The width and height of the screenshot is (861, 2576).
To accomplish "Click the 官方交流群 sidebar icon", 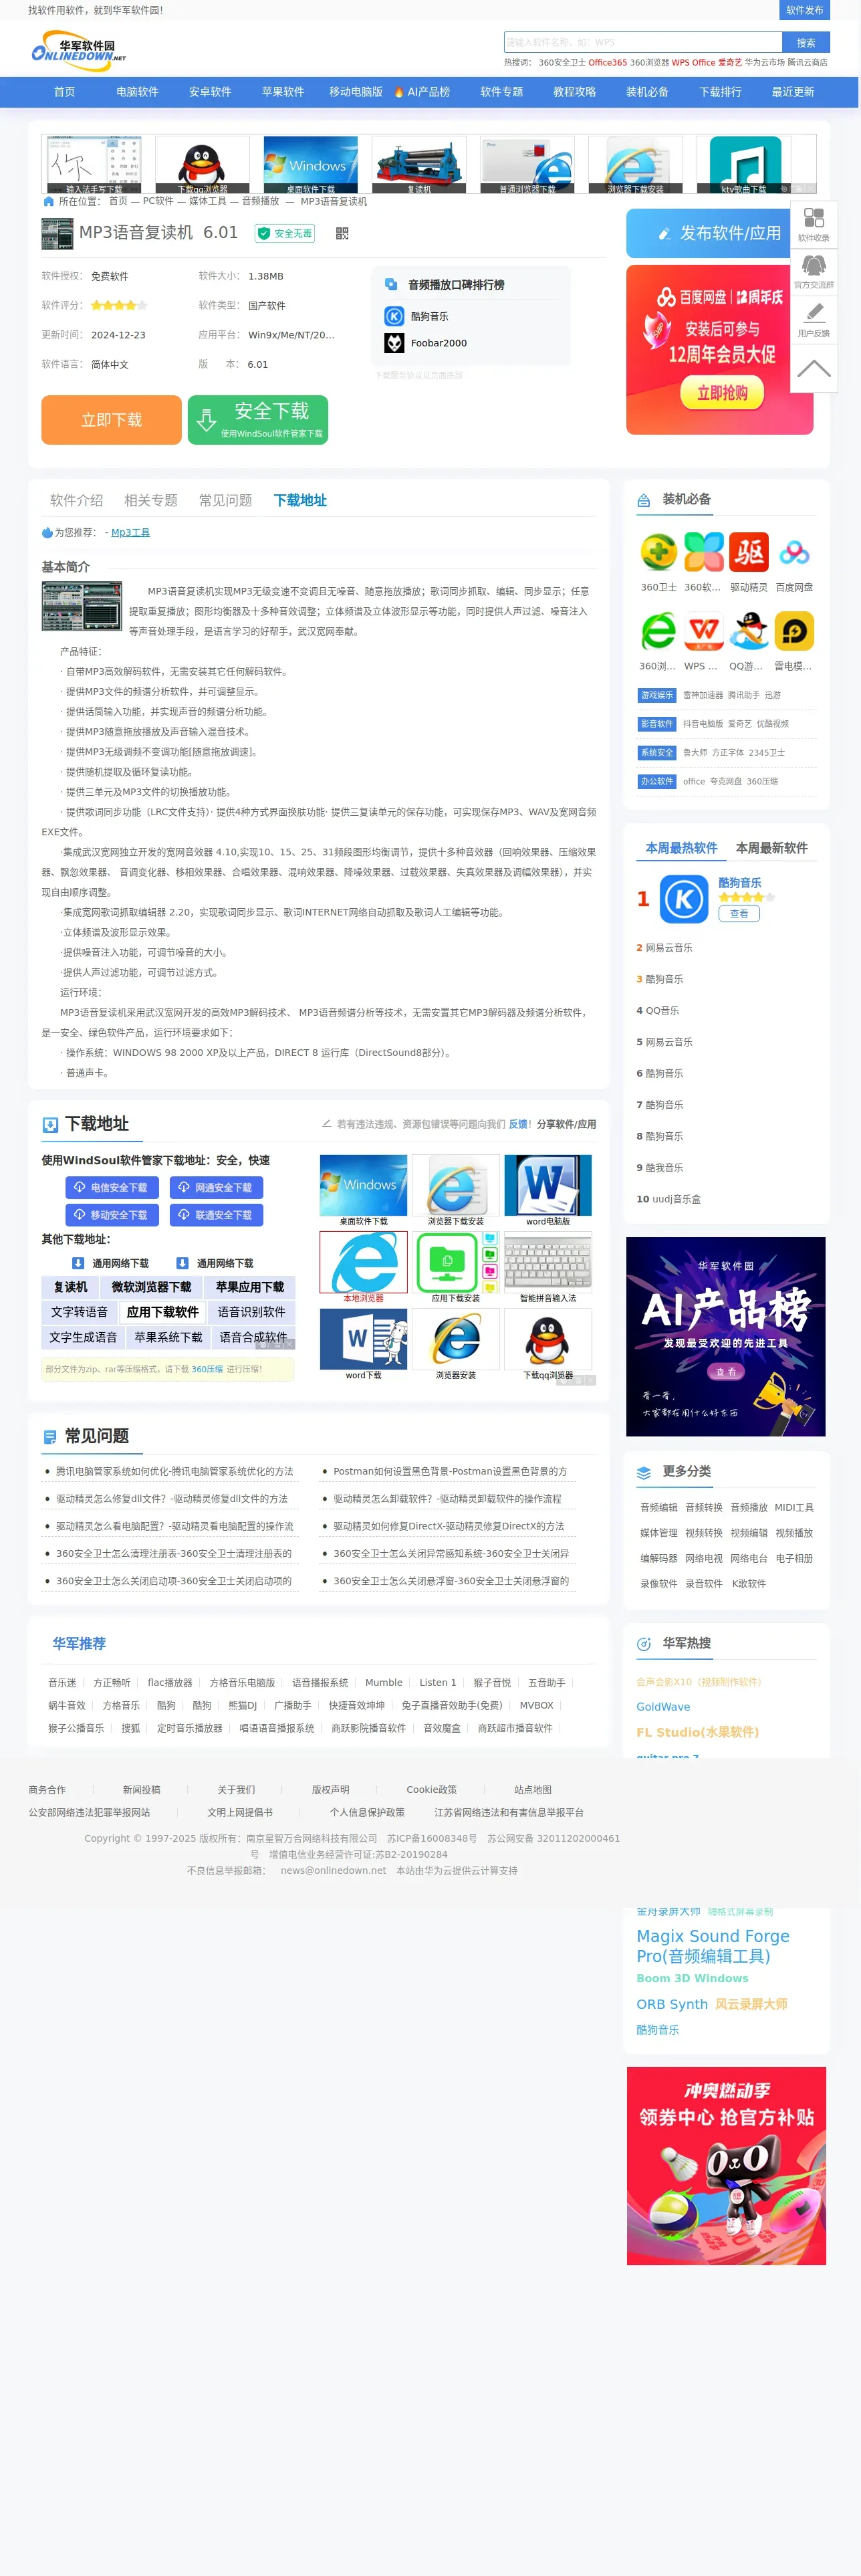I will click(x=814, y=272).
